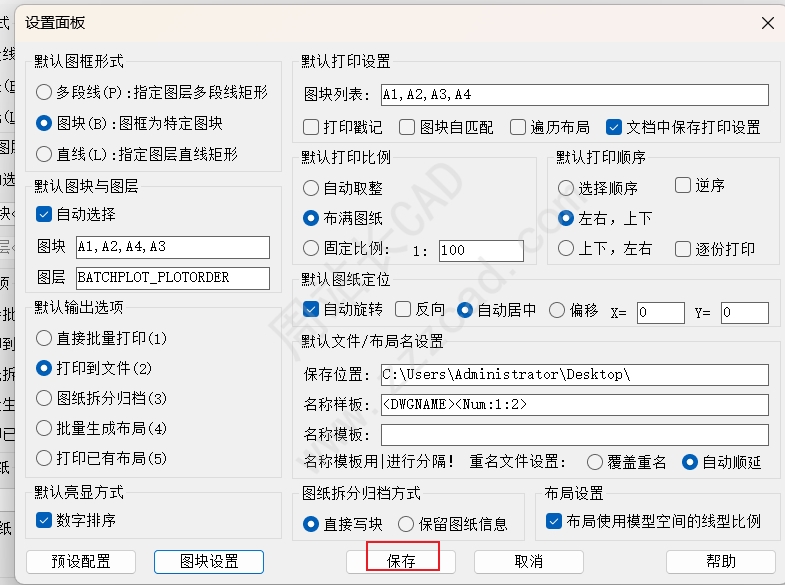Enable the 逆序 print order checkbox
The image size is (785, 585).
coord(683,186)
